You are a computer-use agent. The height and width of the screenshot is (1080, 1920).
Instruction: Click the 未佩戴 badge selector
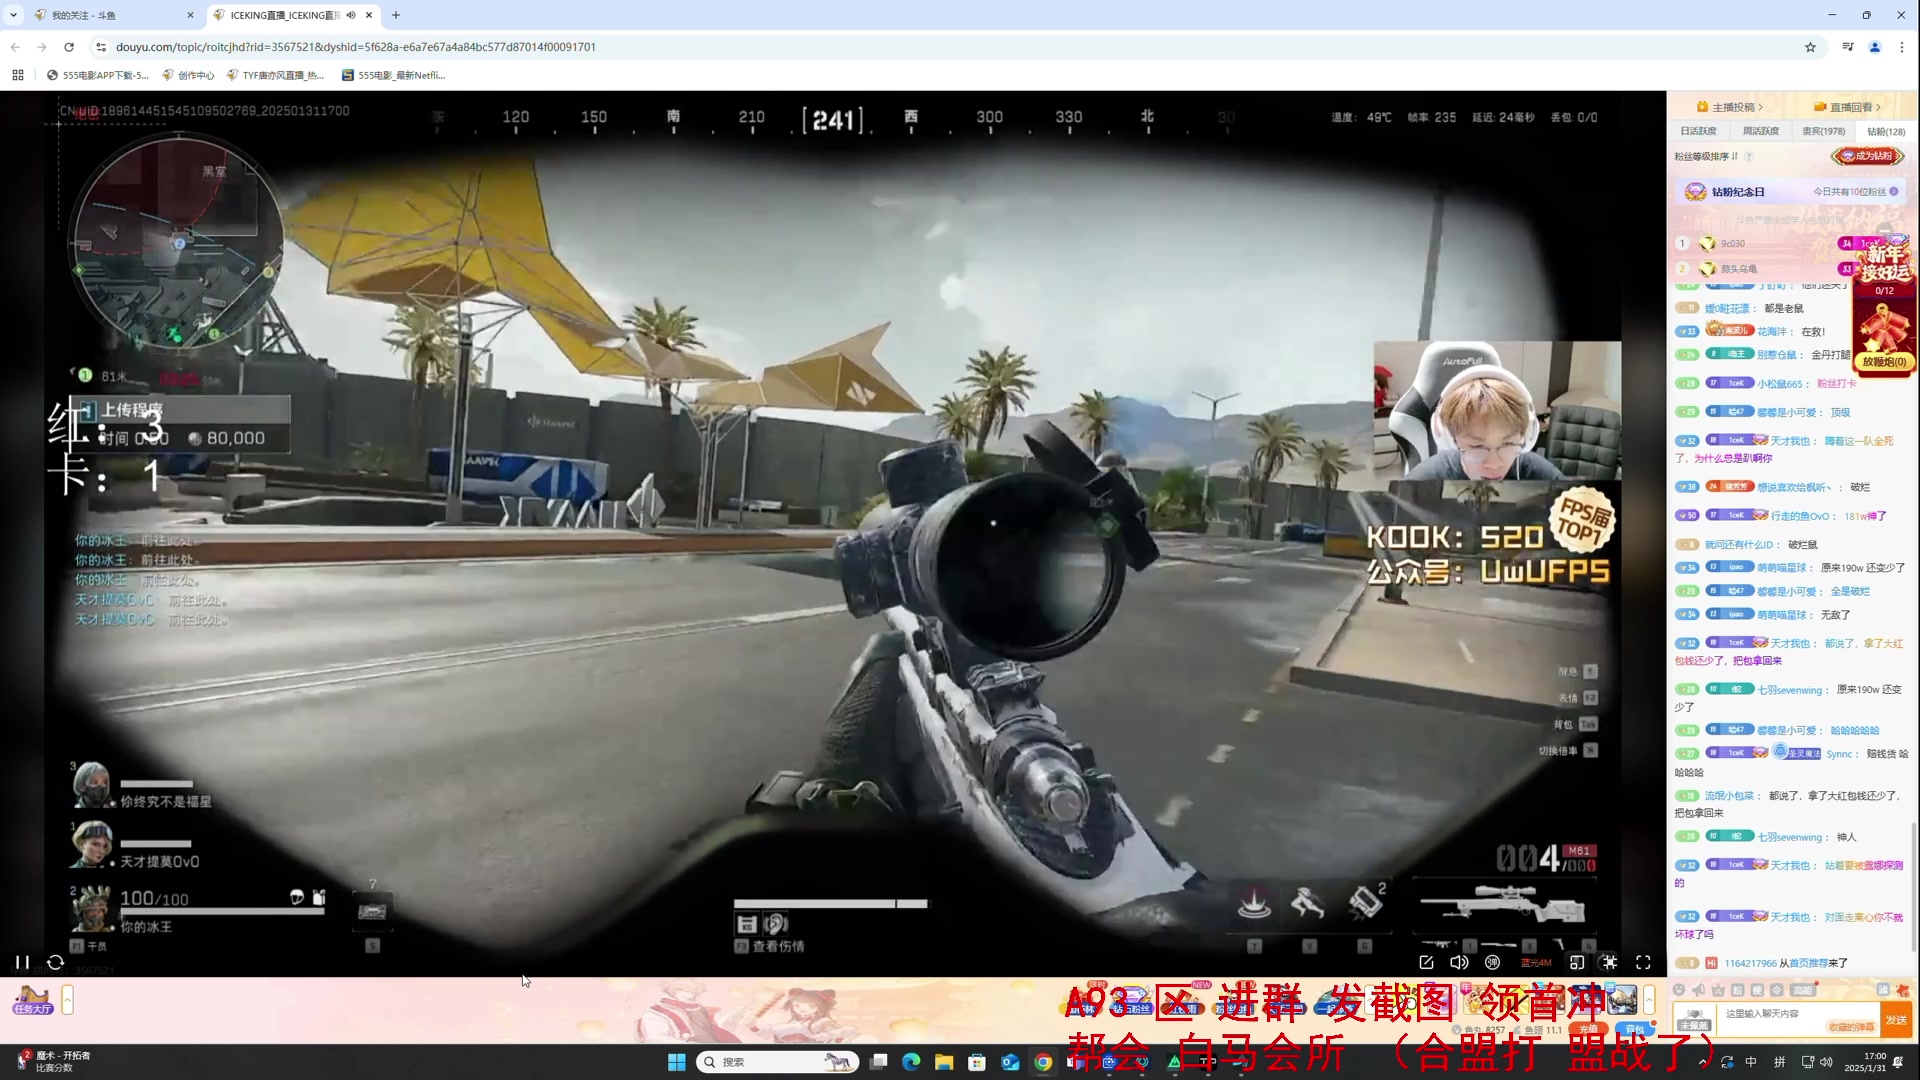[1694, 1021]
